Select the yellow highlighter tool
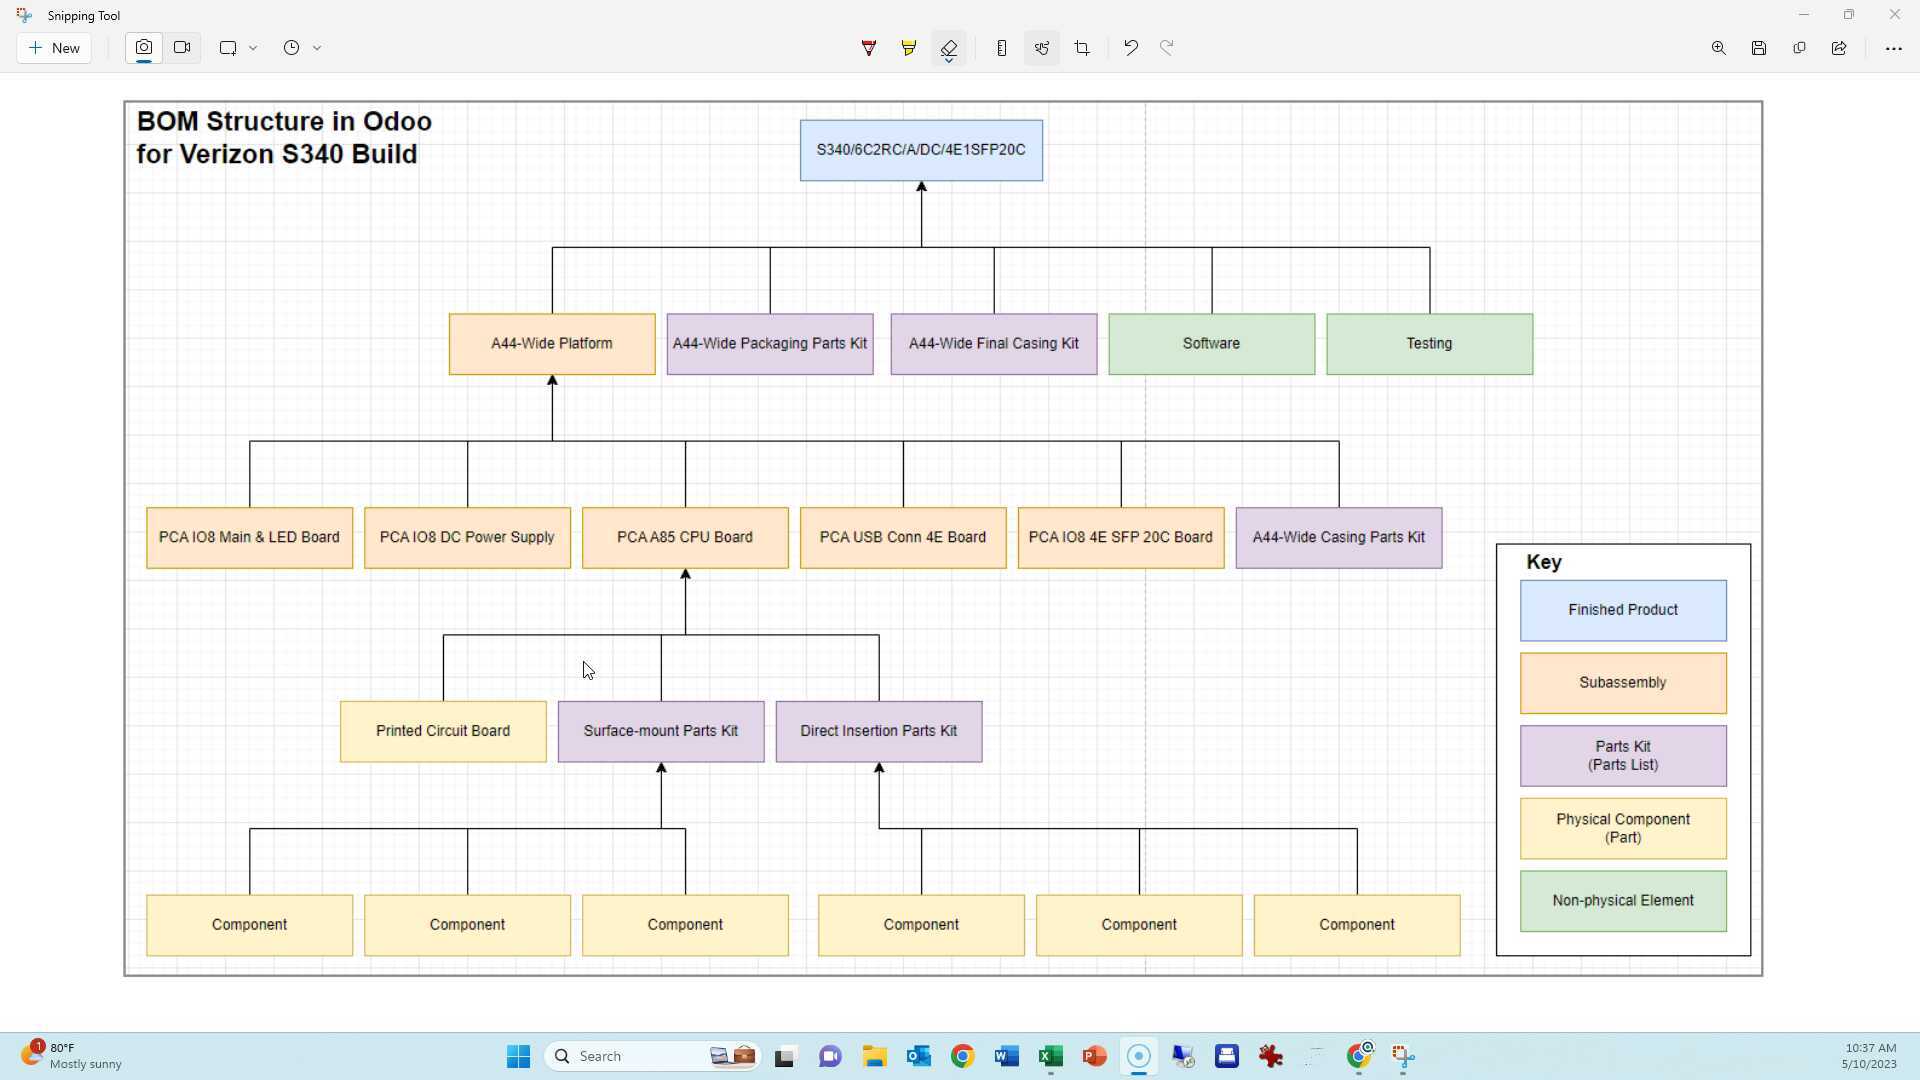This screenshot has width=1920, height=1080. [908, 47]
